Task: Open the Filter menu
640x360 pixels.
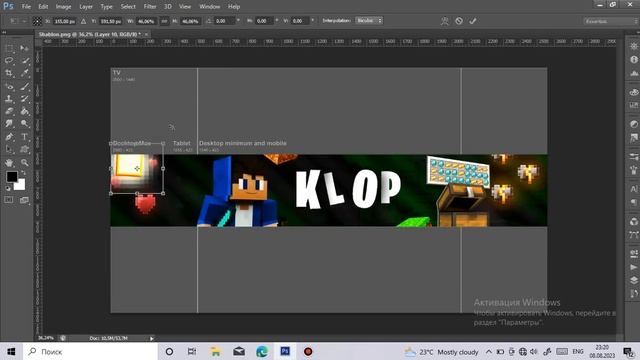Action: [150, 7]
